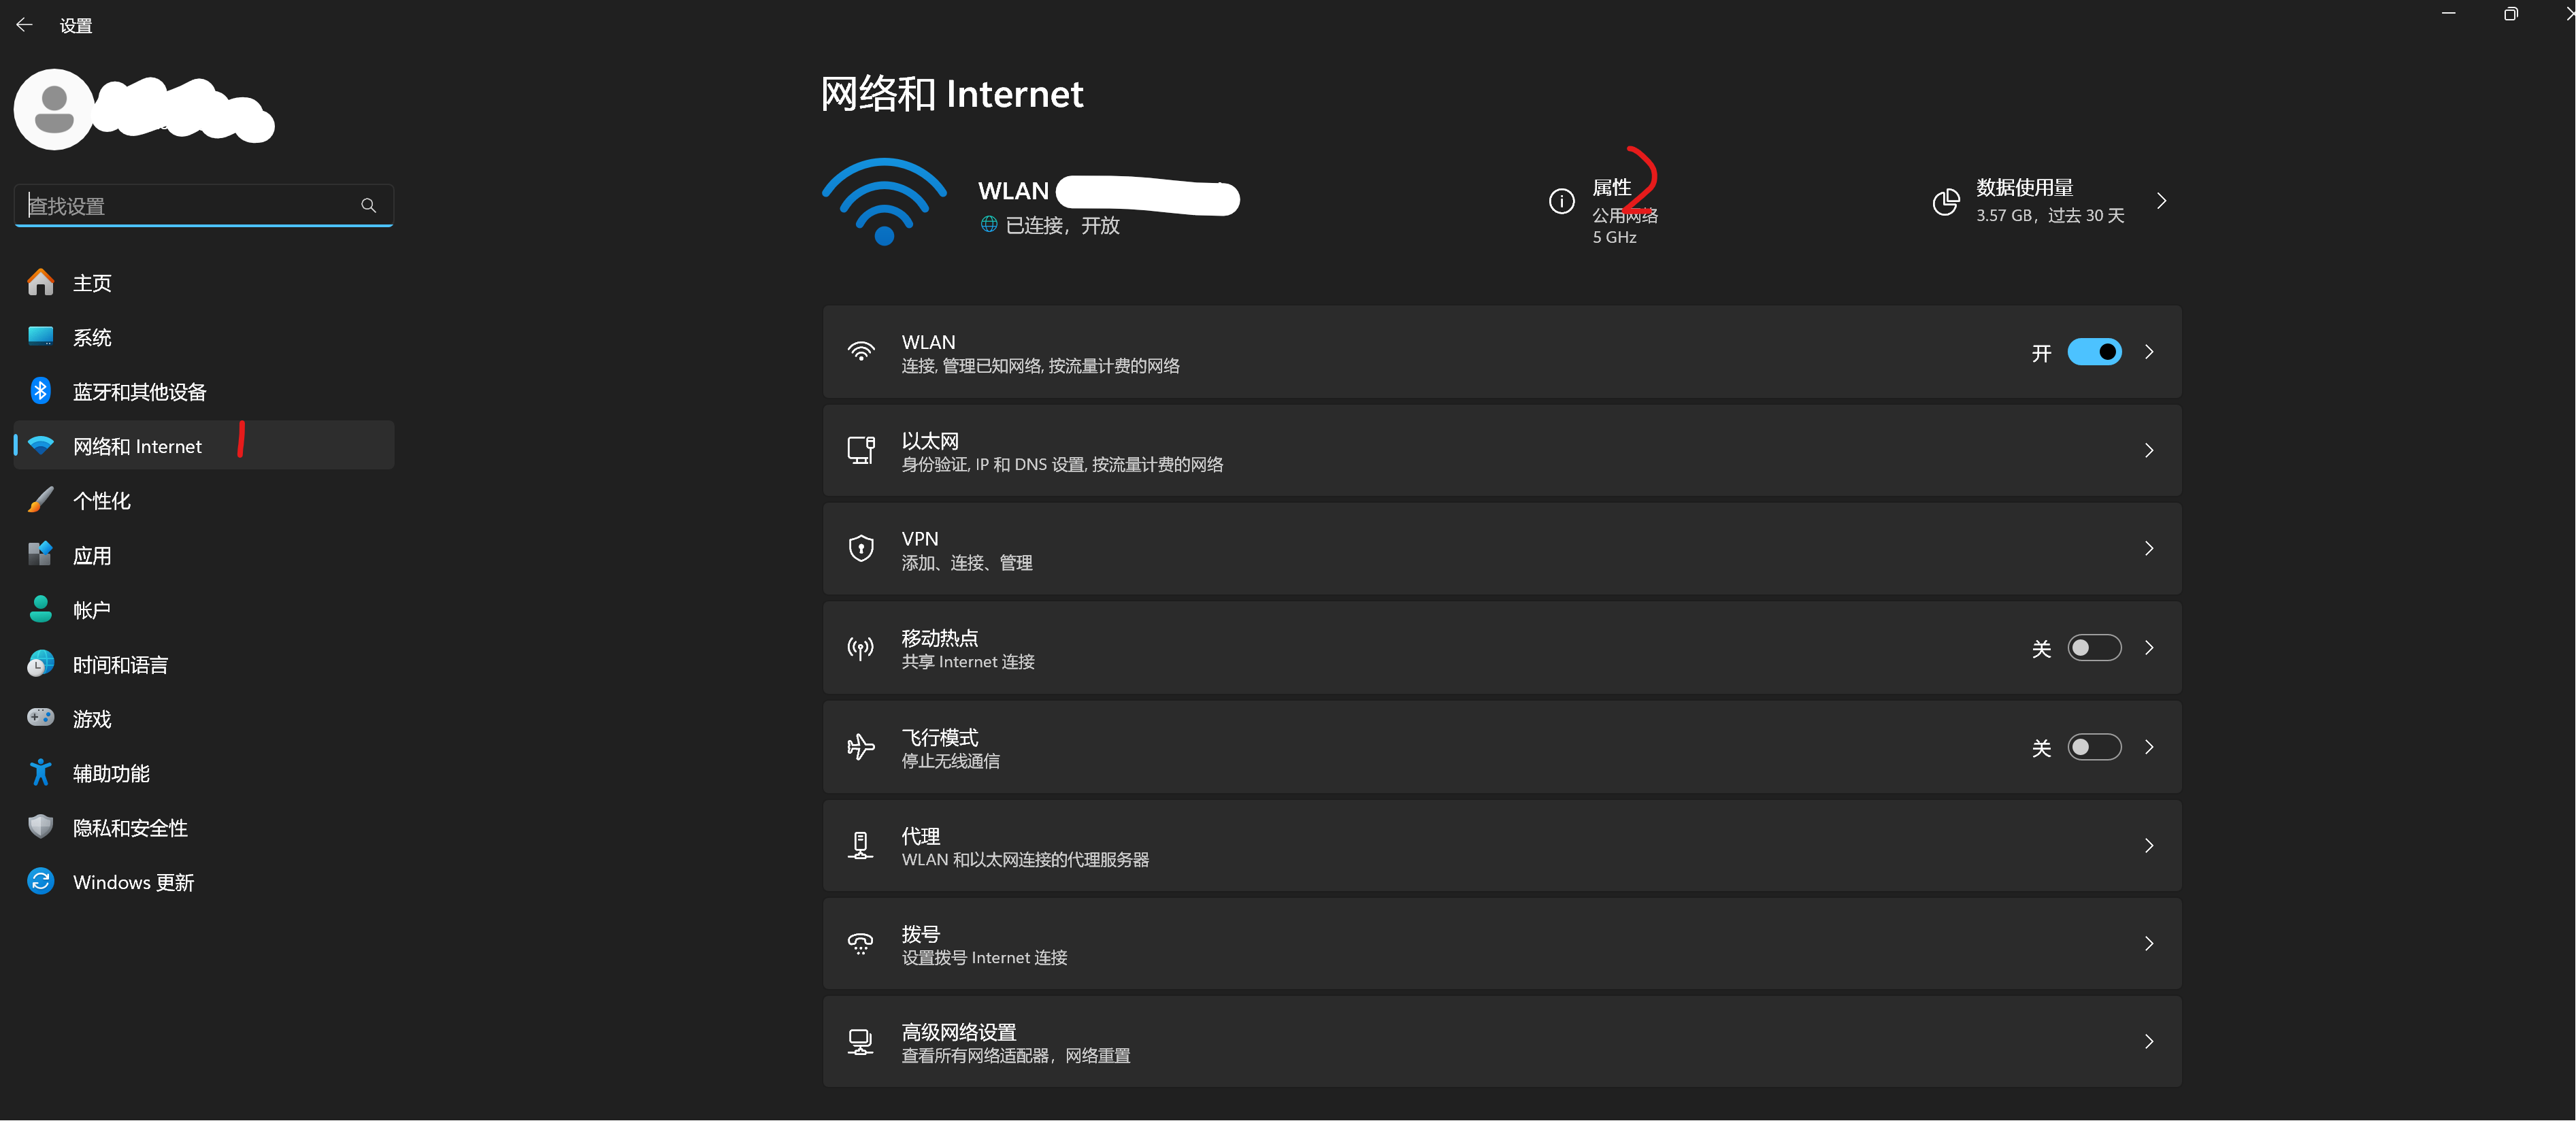The height and width of the screenshot is (1121, 2576).
Task: Expand the 高级网络设置 row chevron
Action: click(x=2149, y=1042)
